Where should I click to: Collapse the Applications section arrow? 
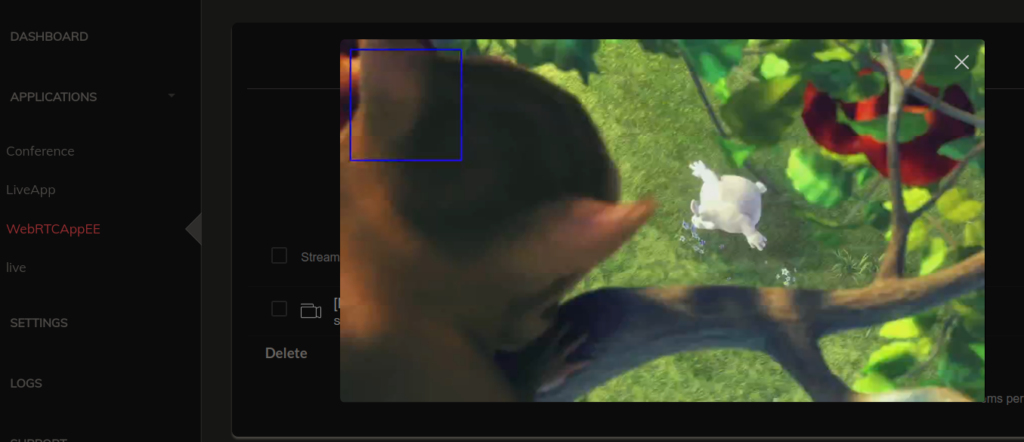coord(172,96)
